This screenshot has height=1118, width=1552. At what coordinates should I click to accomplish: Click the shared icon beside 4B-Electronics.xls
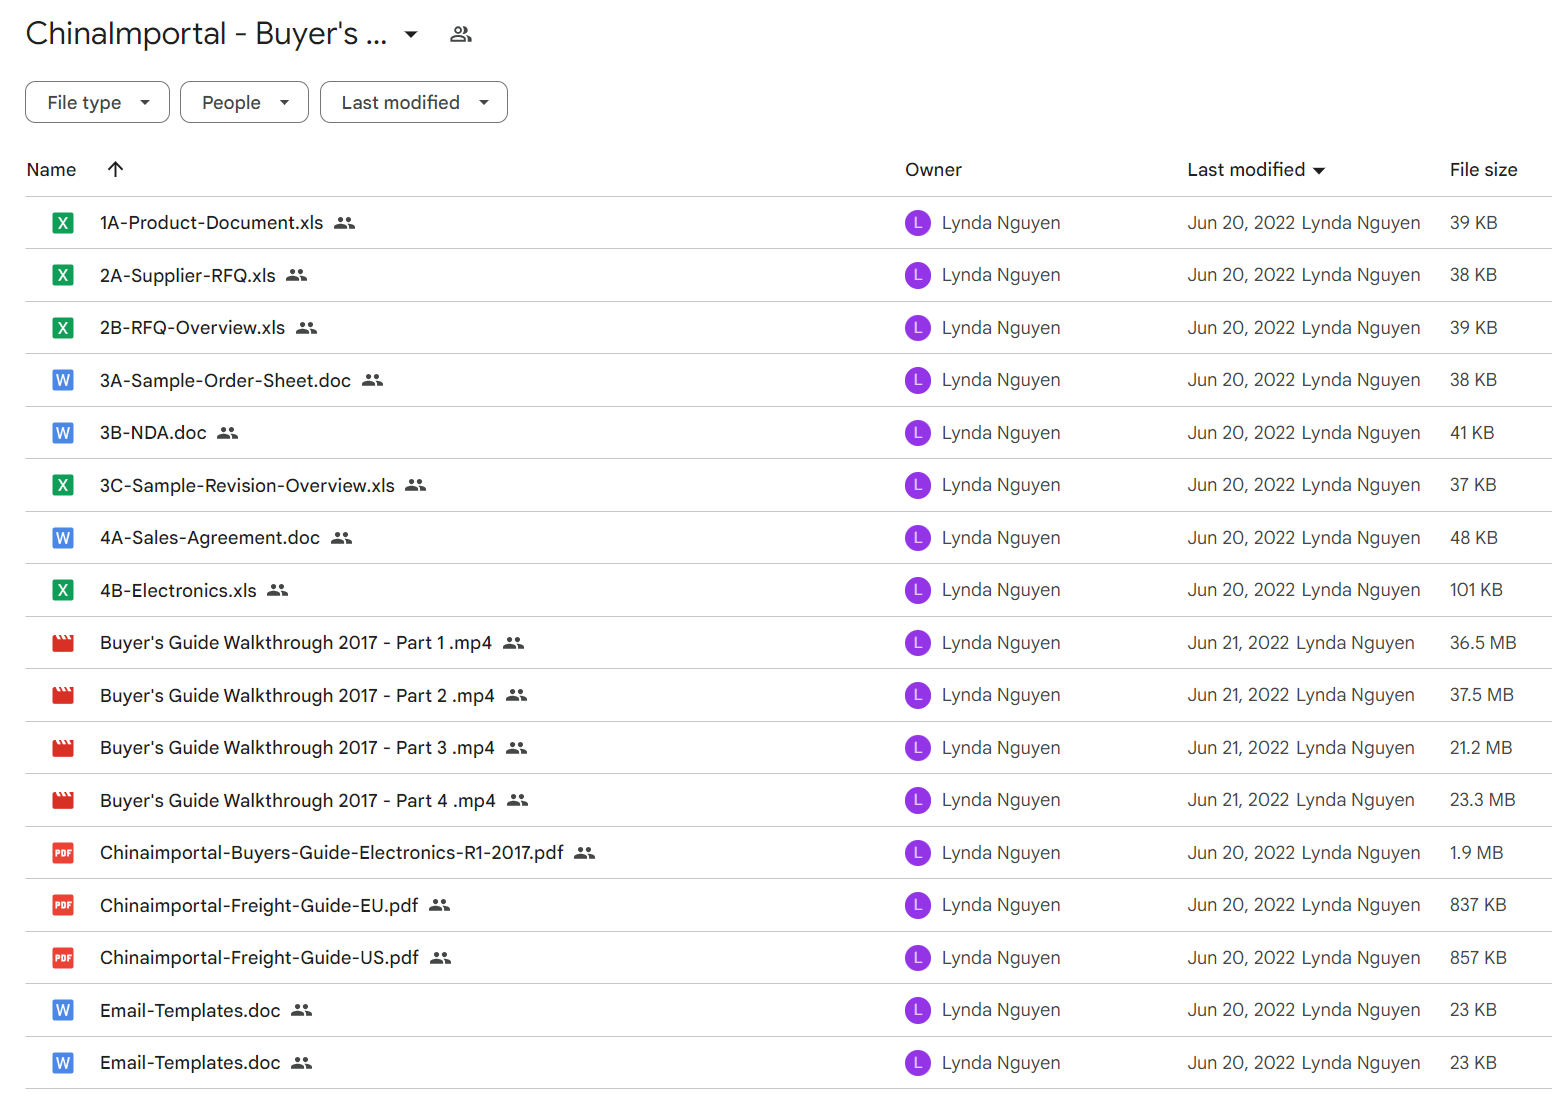[x=278, y=590]
